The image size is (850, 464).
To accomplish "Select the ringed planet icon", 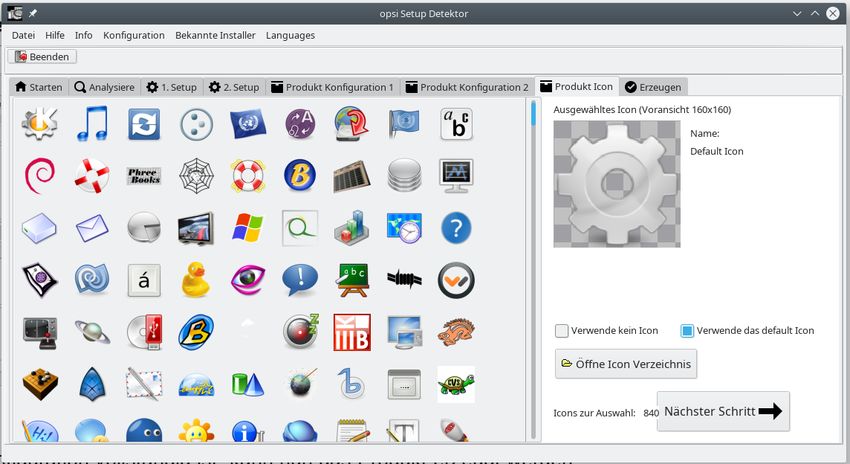I will (92, 331).
